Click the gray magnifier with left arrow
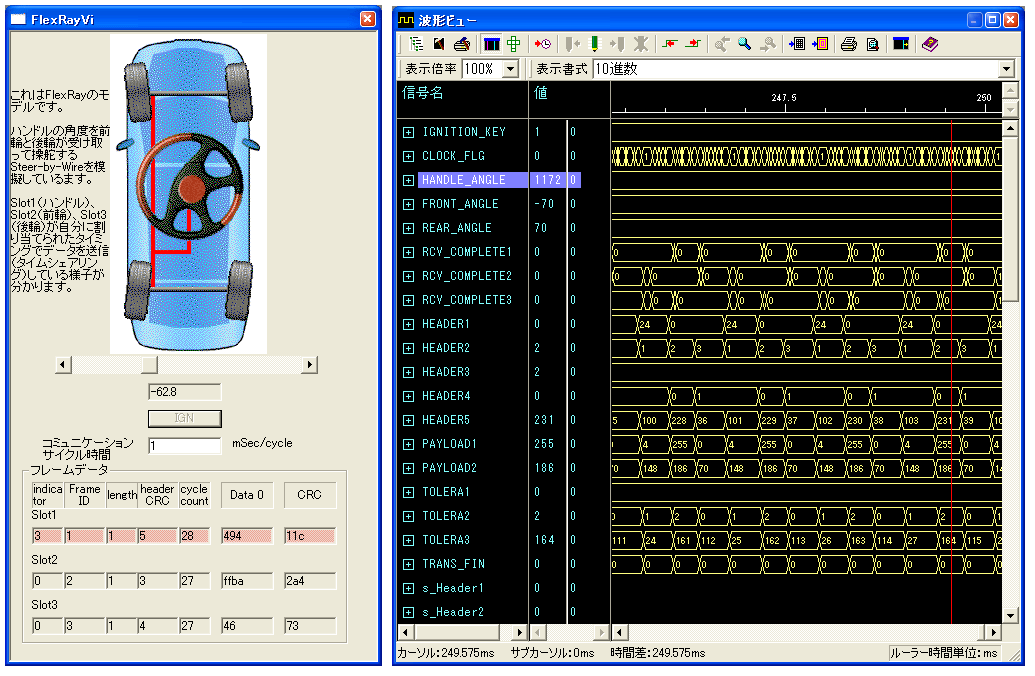 tap(722, 44)
